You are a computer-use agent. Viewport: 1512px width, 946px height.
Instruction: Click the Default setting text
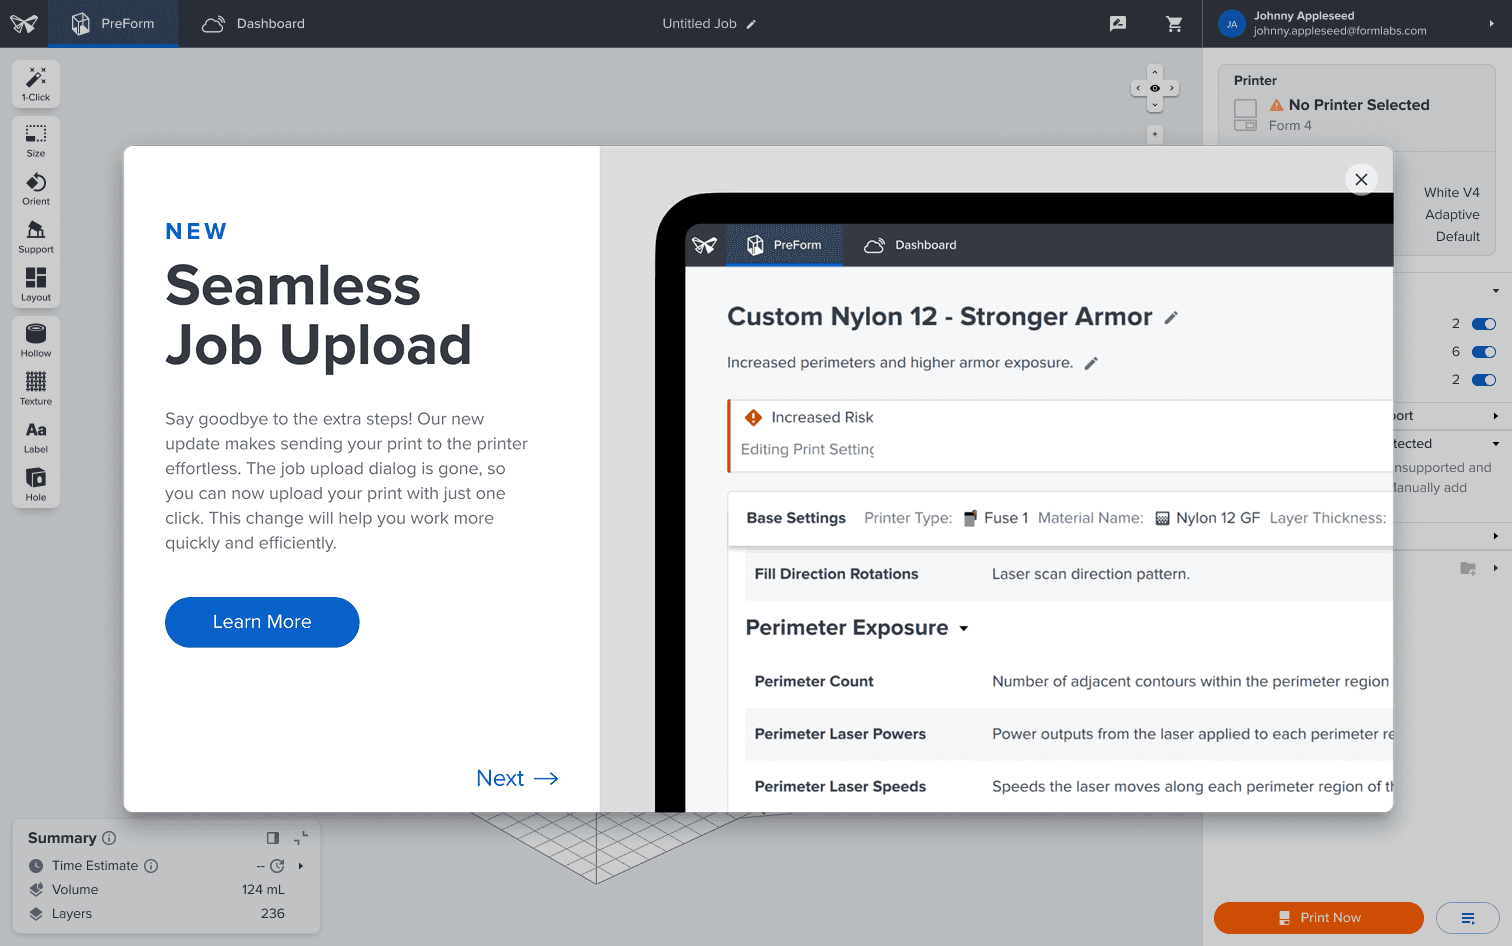point(1458,237)
